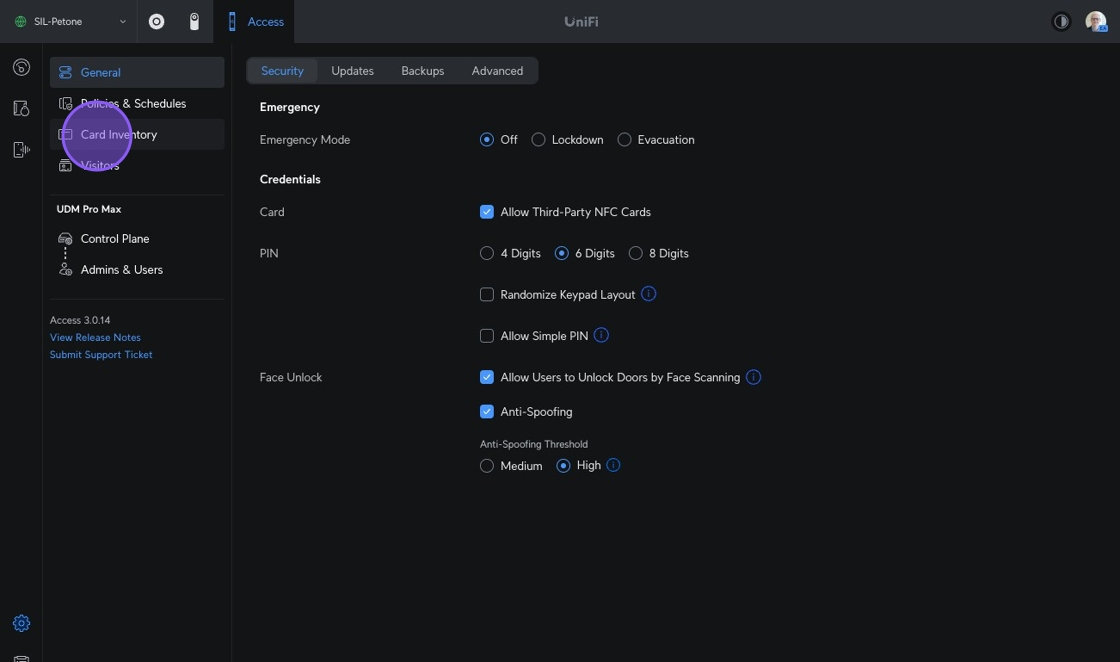Open the Advanced tab
Viewport: 1120px width, 662px height.
click(x=497, y=71)
